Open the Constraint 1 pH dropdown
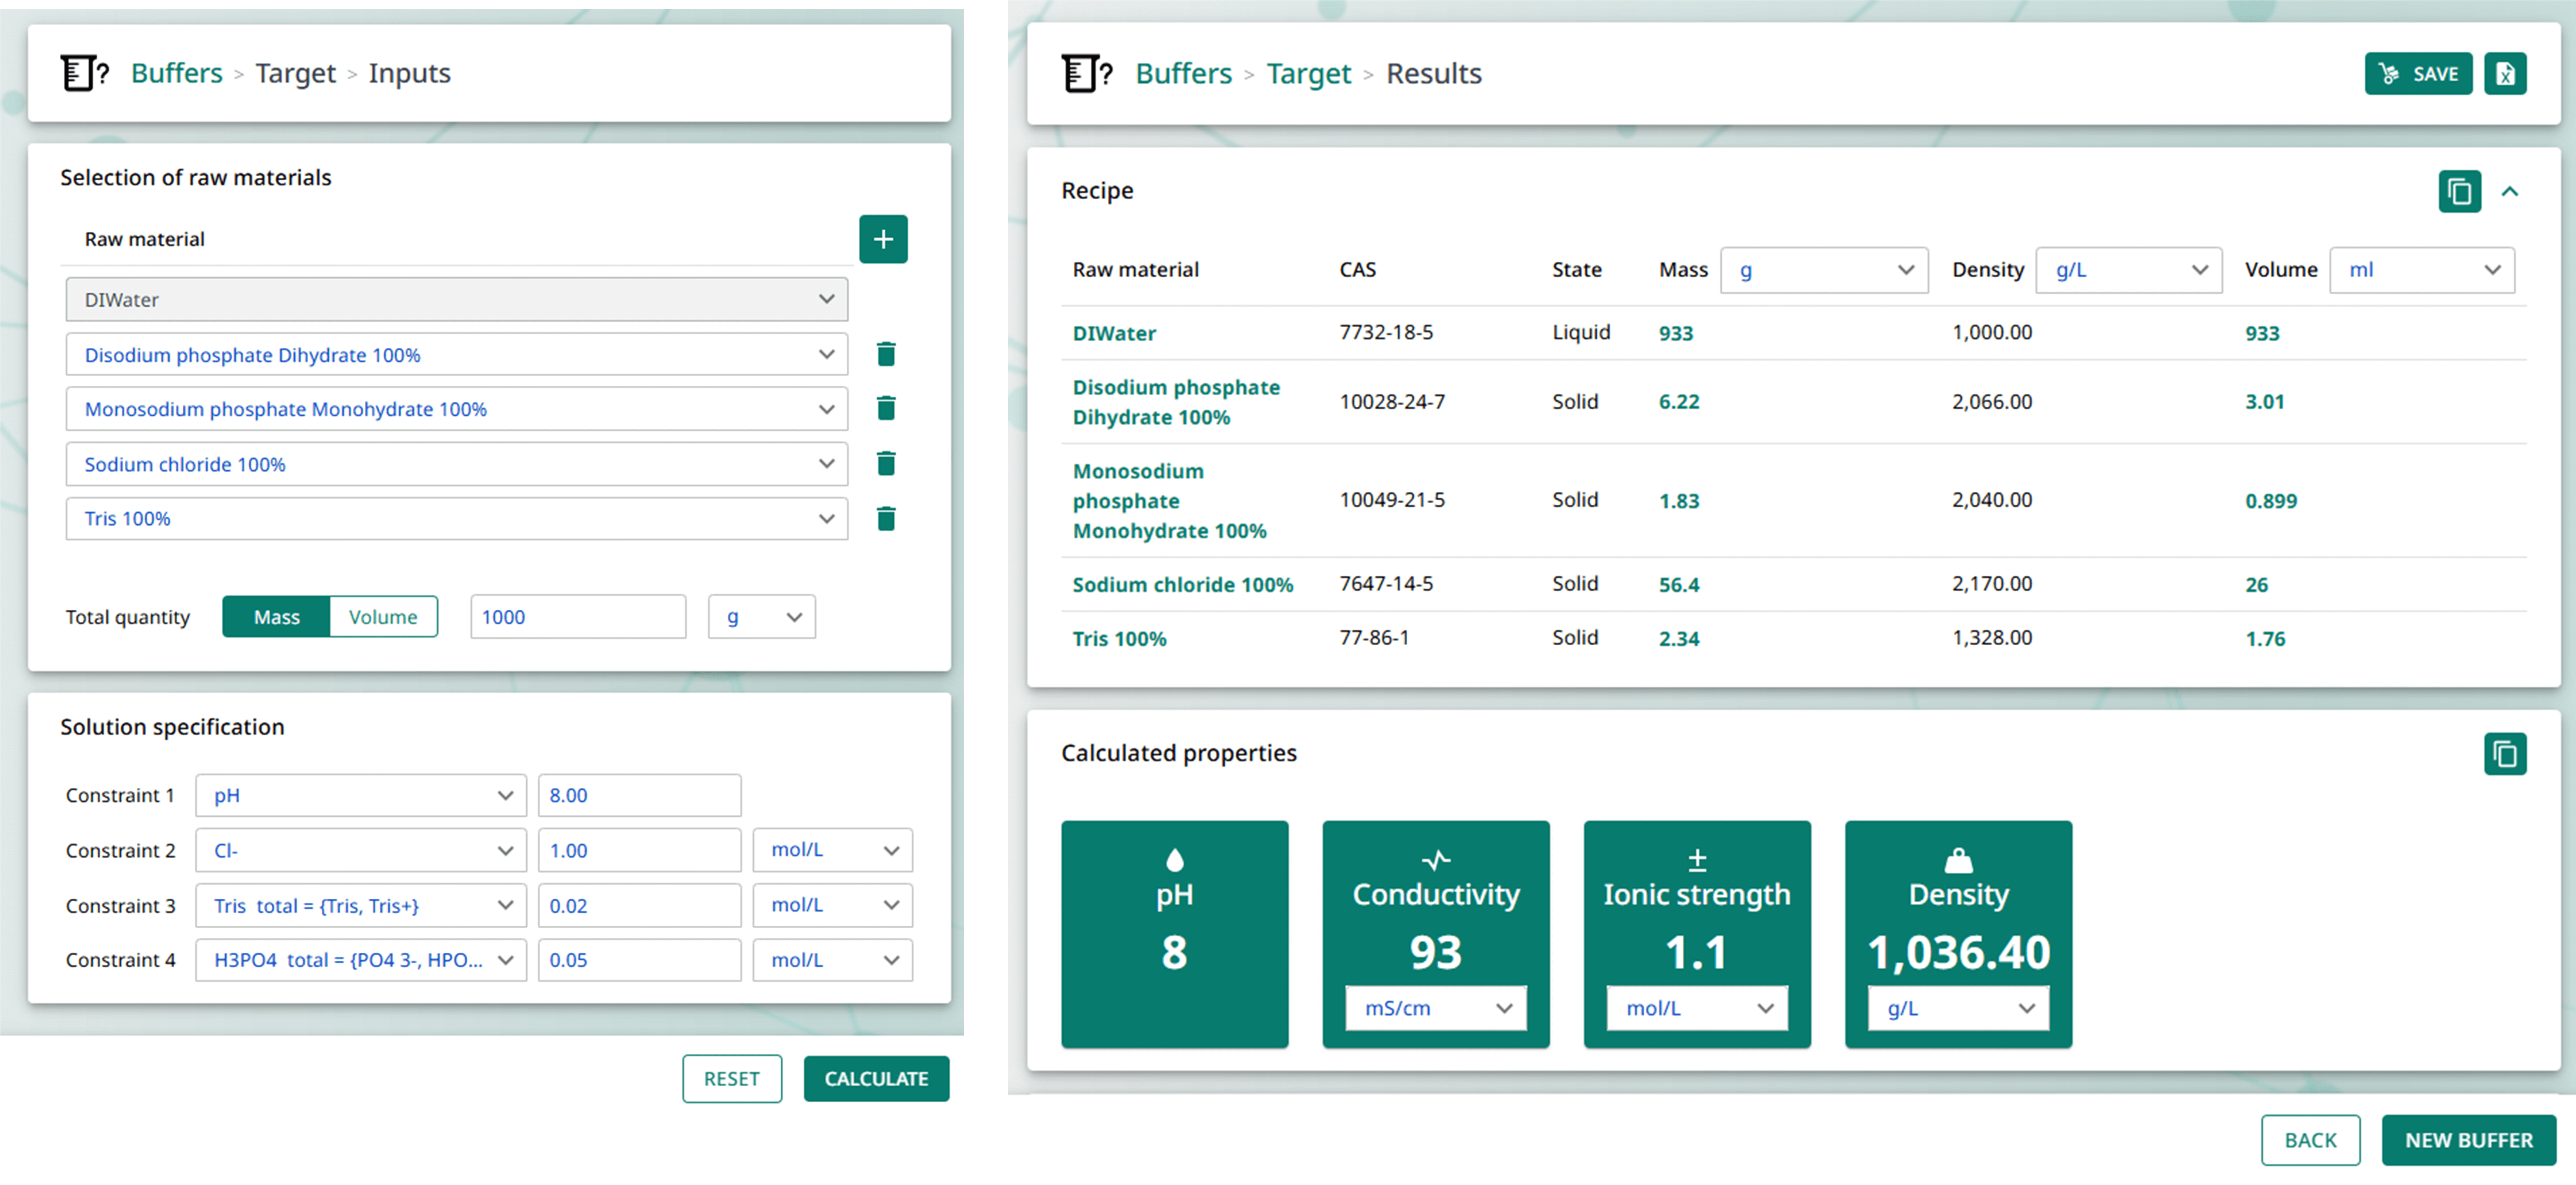 point(360,795)
